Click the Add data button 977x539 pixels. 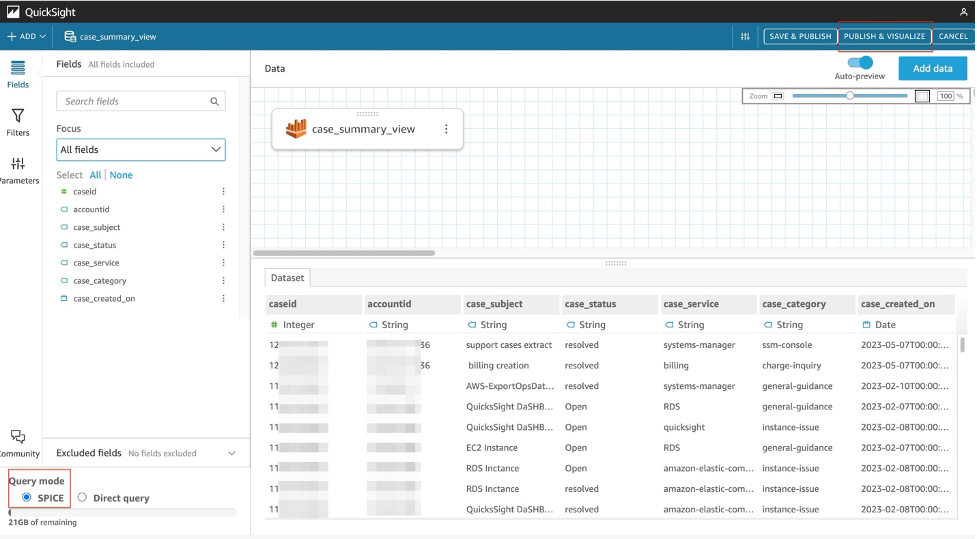click(932, 68)
